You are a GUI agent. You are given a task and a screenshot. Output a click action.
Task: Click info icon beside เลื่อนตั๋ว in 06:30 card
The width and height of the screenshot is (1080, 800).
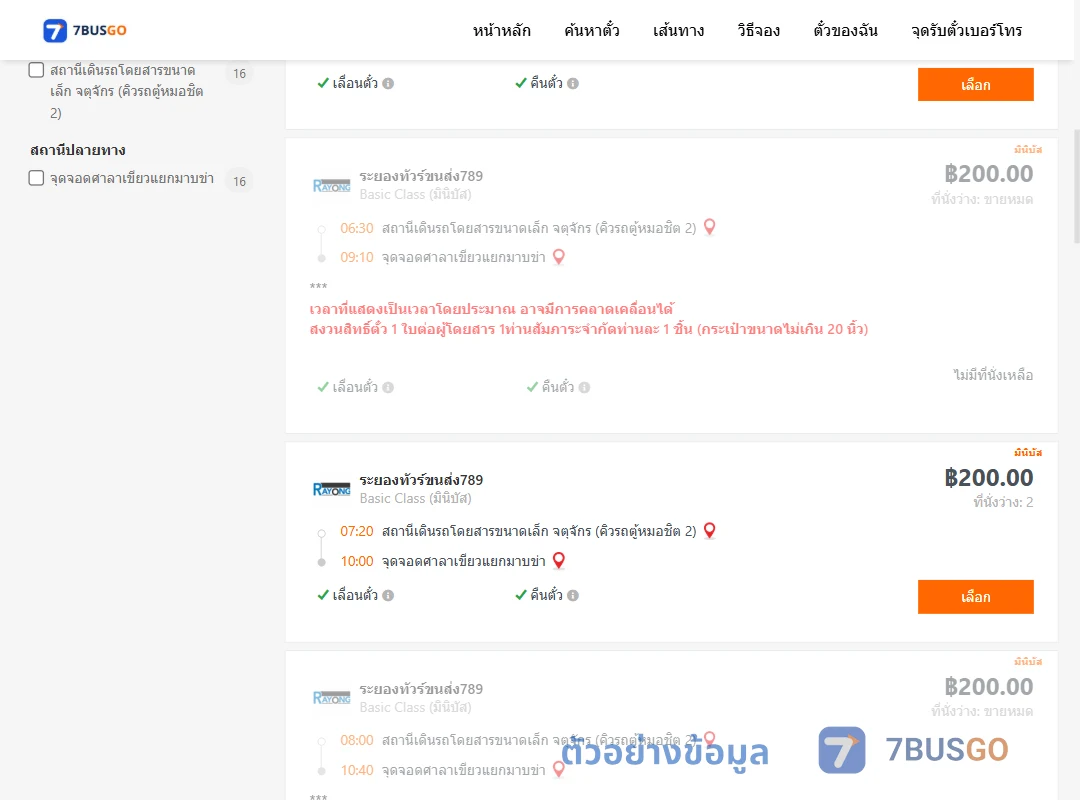[x=388, y=387]
